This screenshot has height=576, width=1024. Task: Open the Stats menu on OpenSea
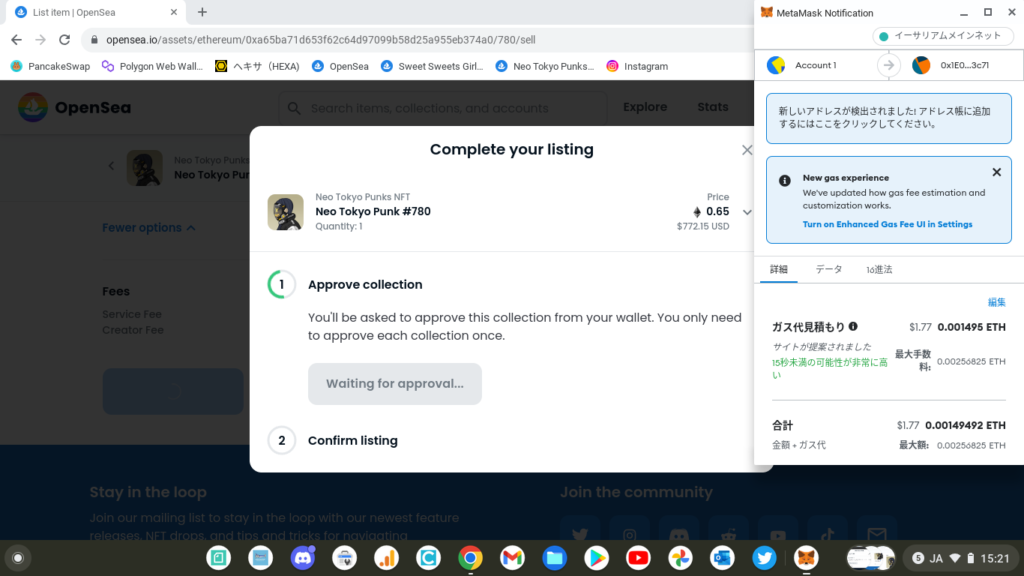[712, 107]
